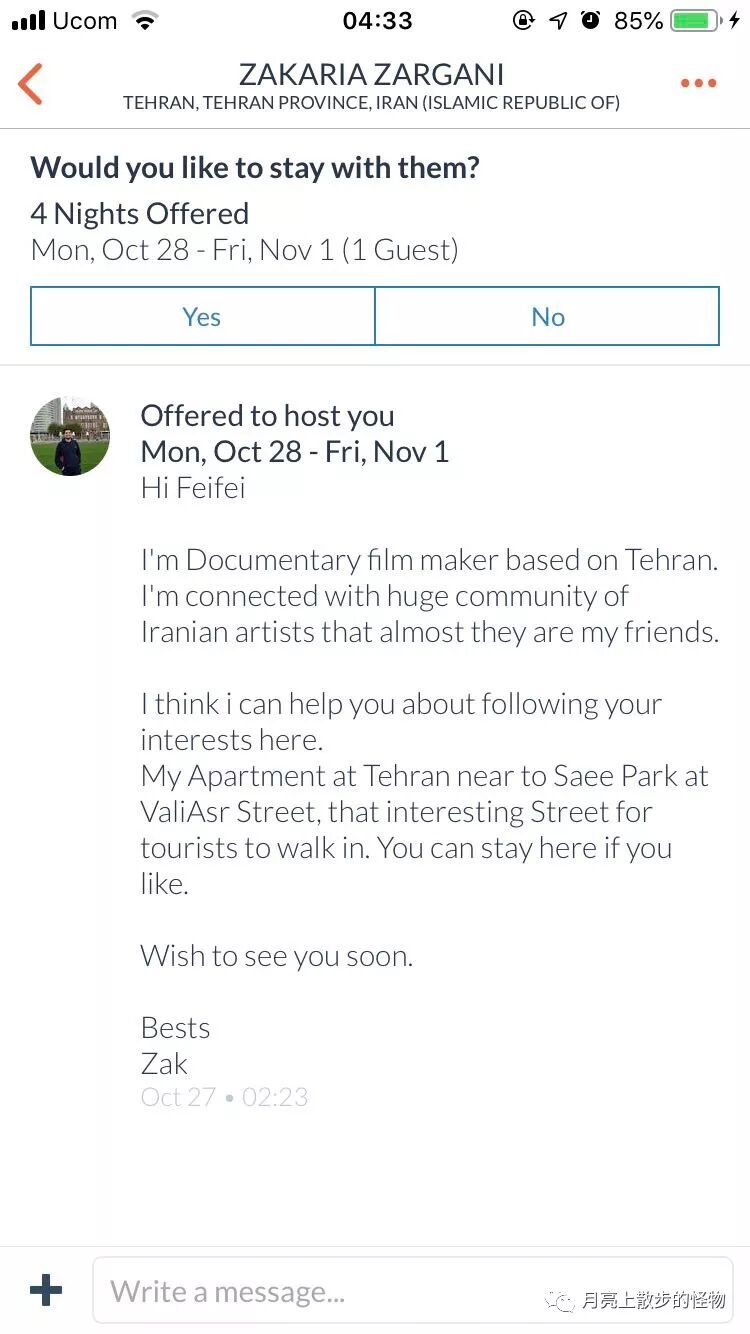Open the three-dot more options menu
The width and height of the screenshot is (750, 1334).
click(698, 84)
